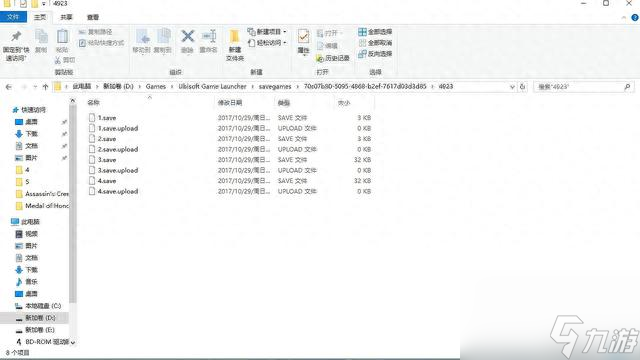
Task: Collapse the ribbon with the chevron
Action: click(624, 18)
